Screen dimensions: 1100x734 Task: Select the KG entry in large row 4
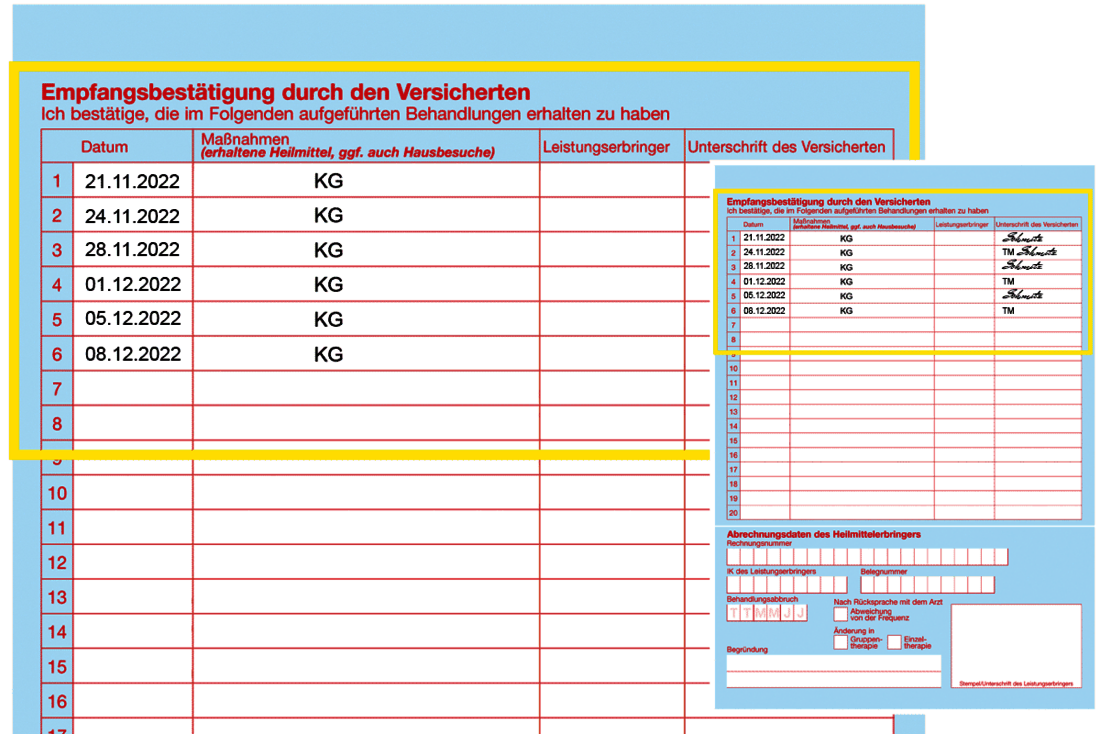click(328, 285)
